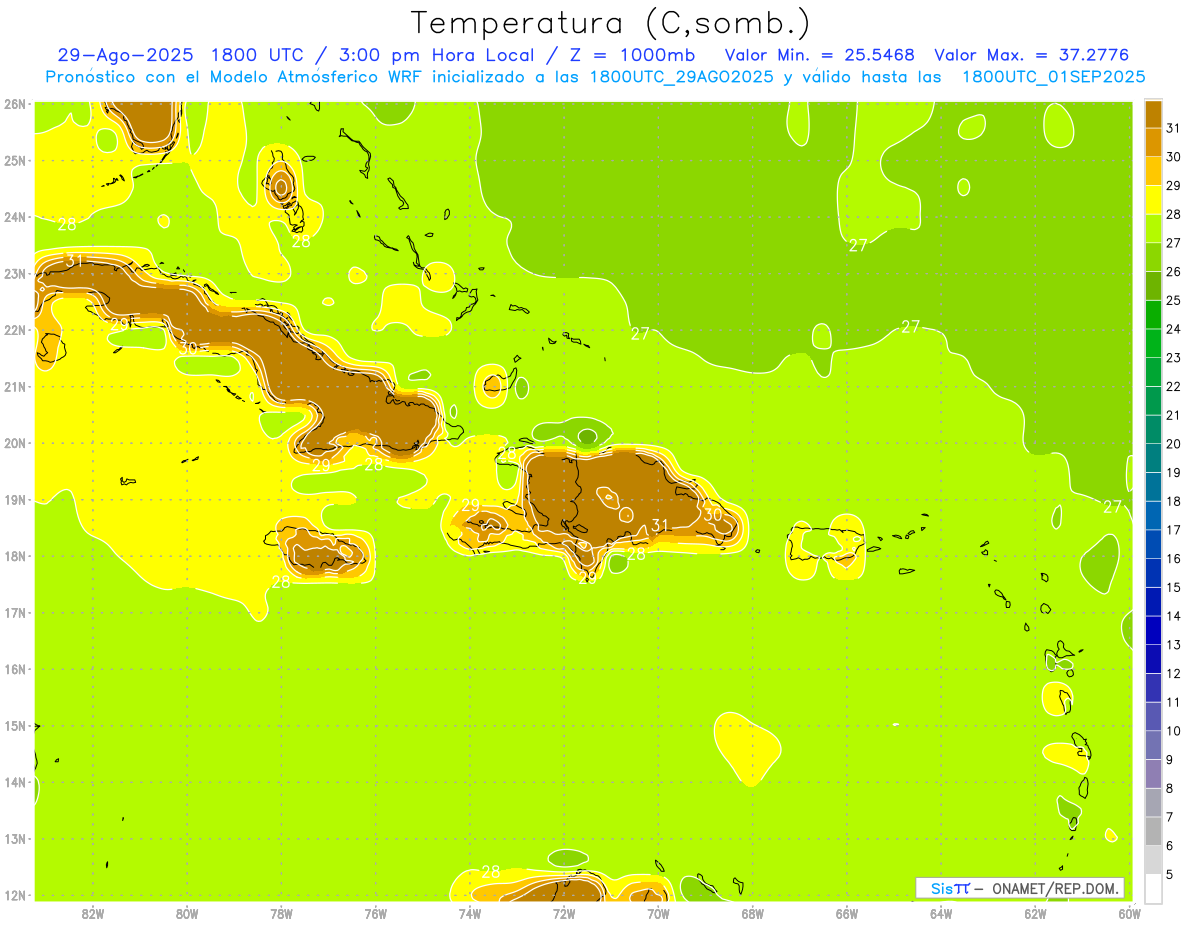Click the '64W' longitude label
1200x927 pixels.
point(941,913)
